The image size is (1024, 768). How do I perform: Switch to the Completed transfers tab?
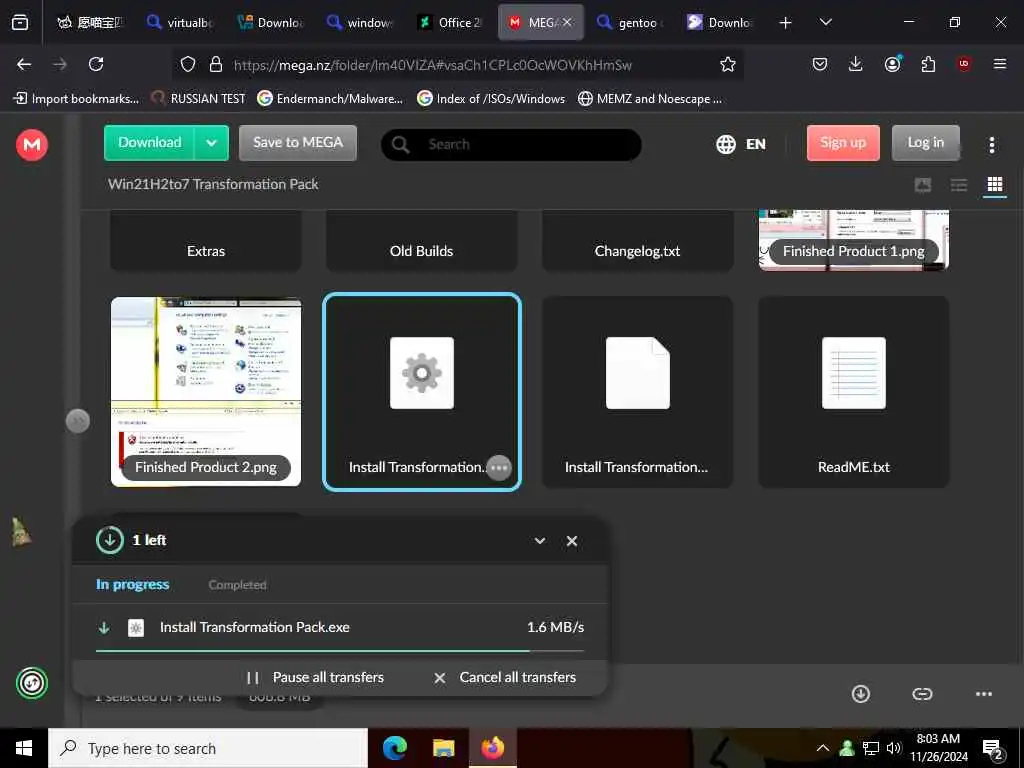[x=237, y=585]
